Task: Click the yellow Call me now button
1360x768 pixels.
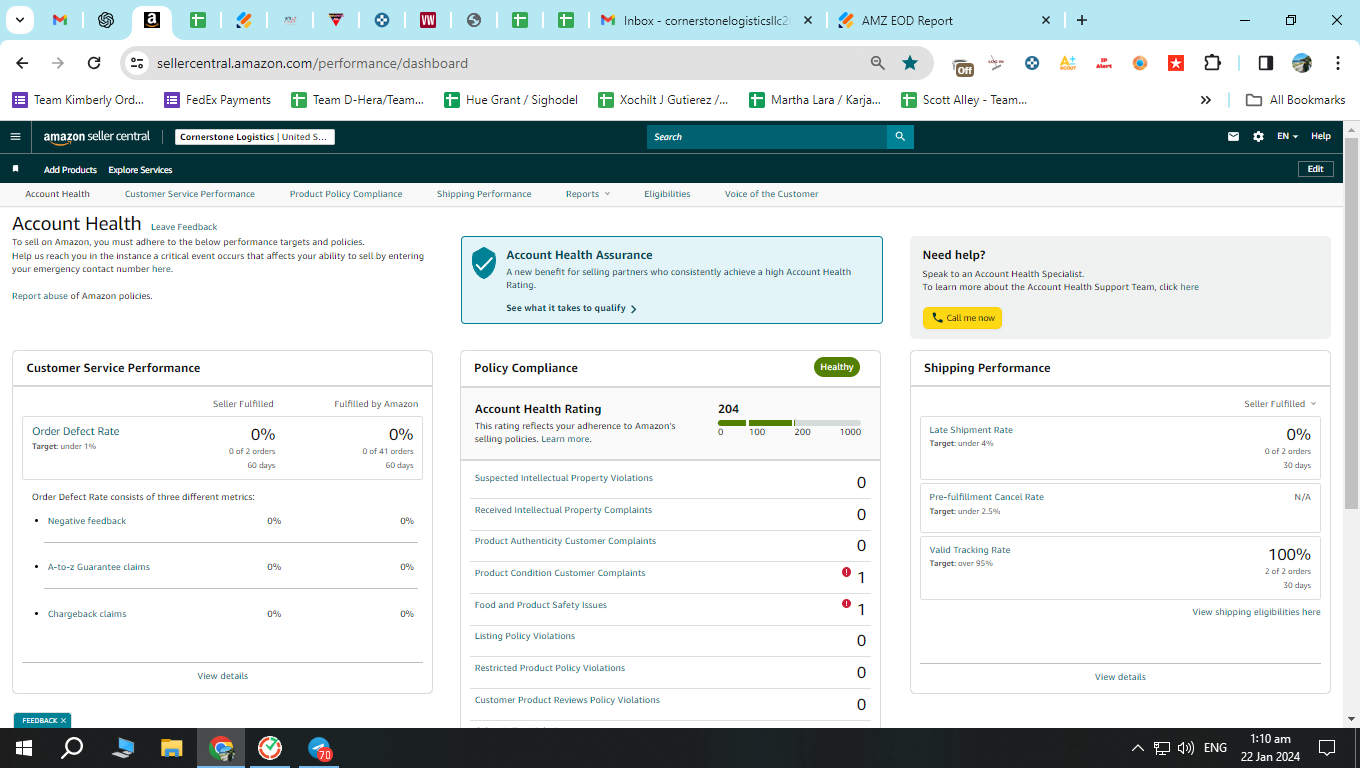Action: coord(962,318)
